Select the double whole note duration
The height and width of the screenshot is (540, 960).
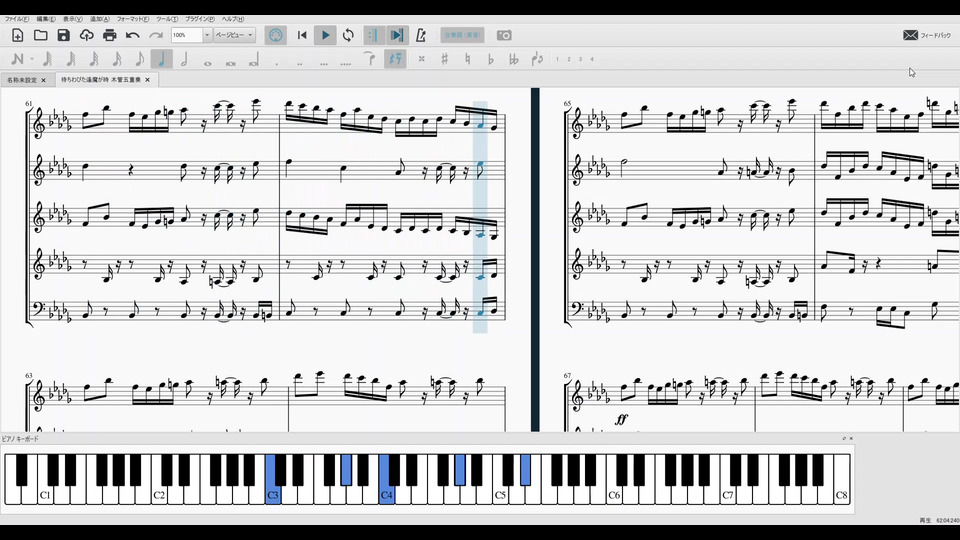[x=231, y=62]
